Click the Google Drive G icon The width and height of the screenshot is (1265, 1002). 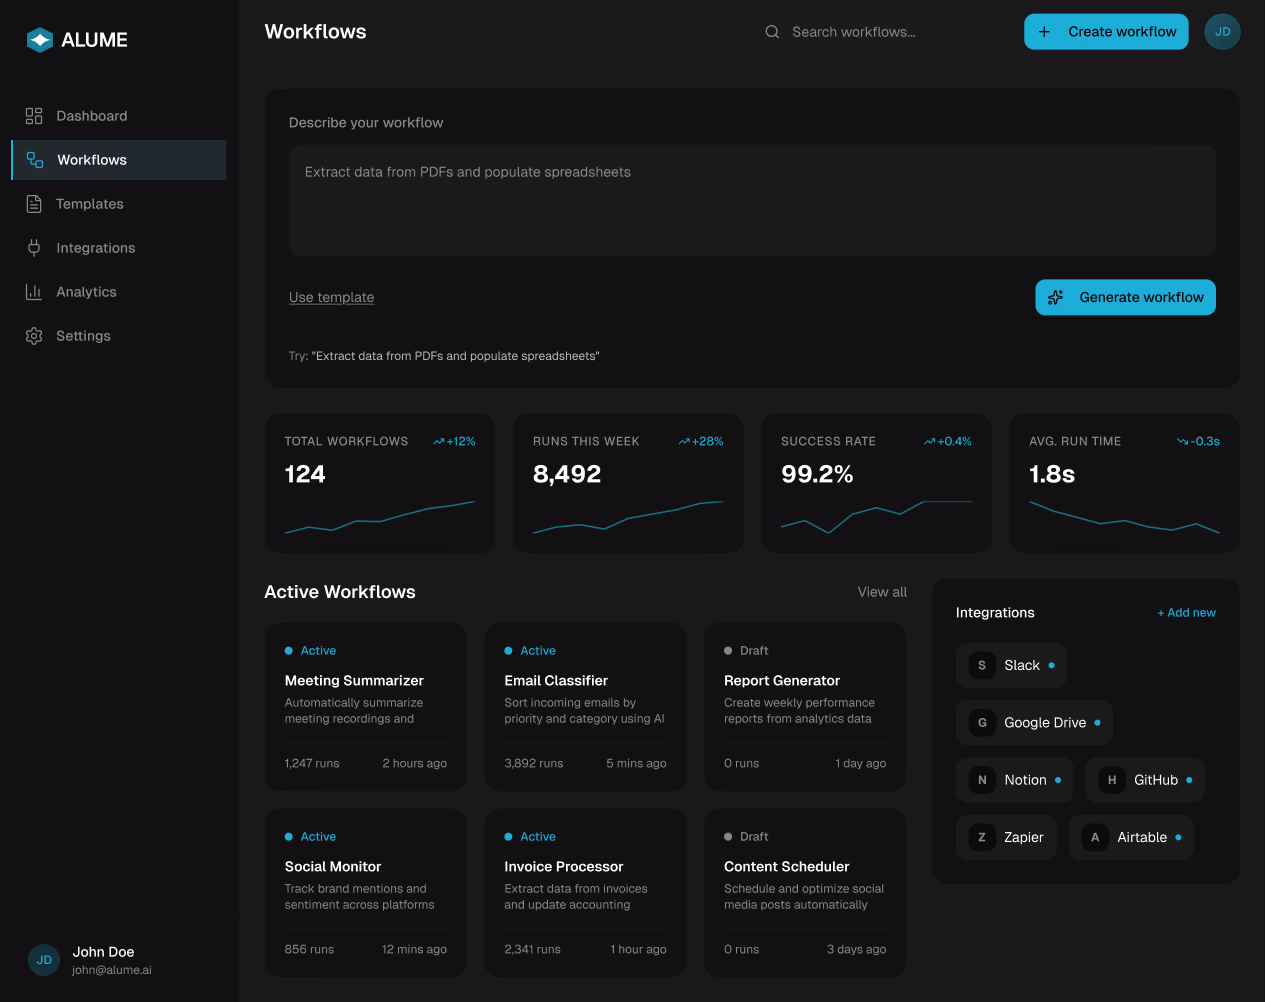pyautogui.click(x=982, y=723)
